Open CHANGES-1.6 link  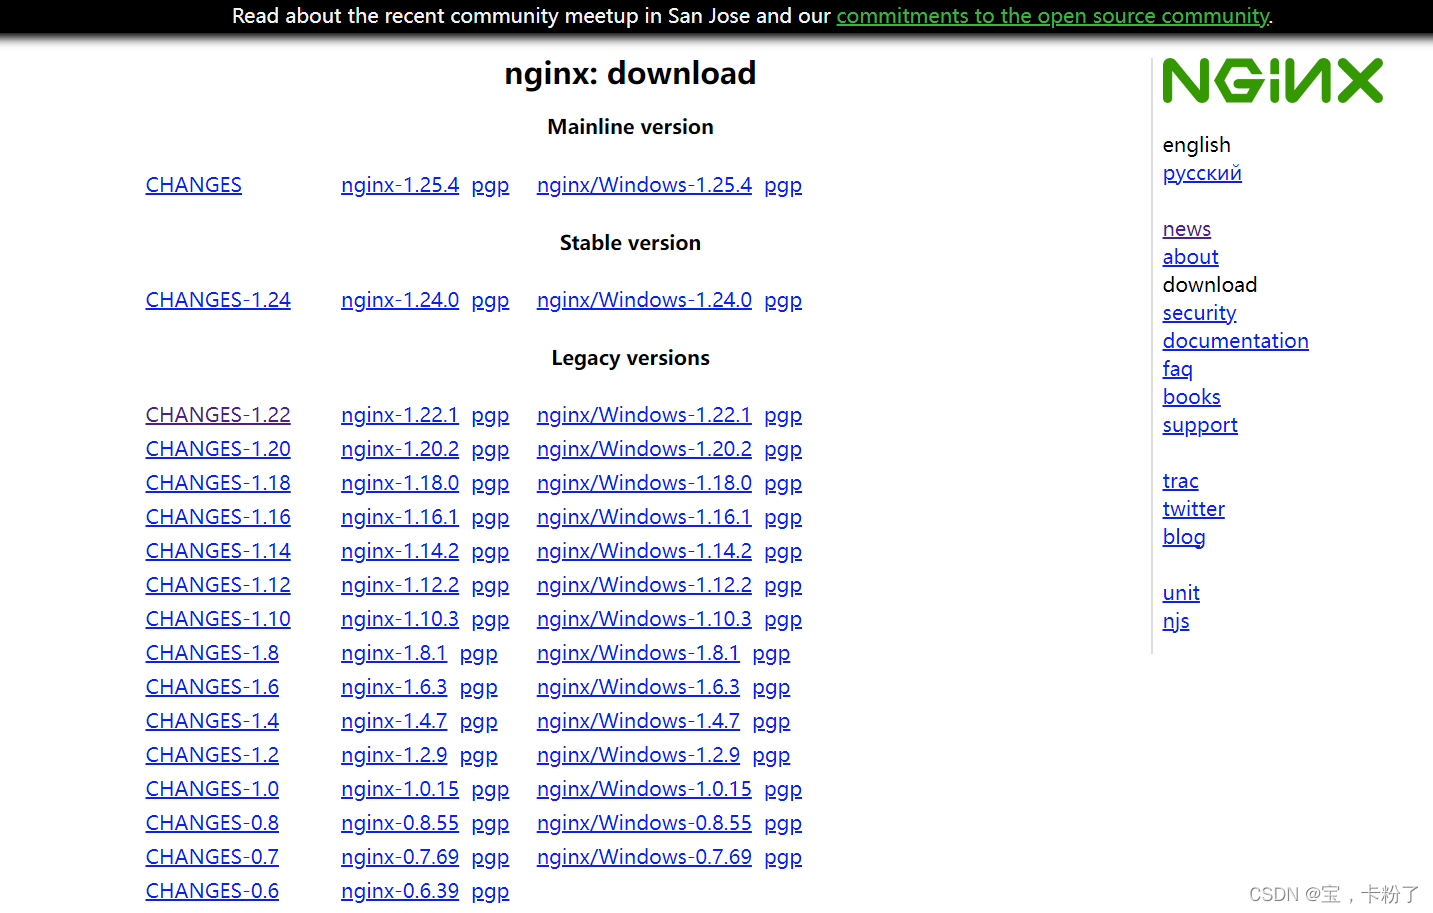pyautogui.click(x=212, y=687)
